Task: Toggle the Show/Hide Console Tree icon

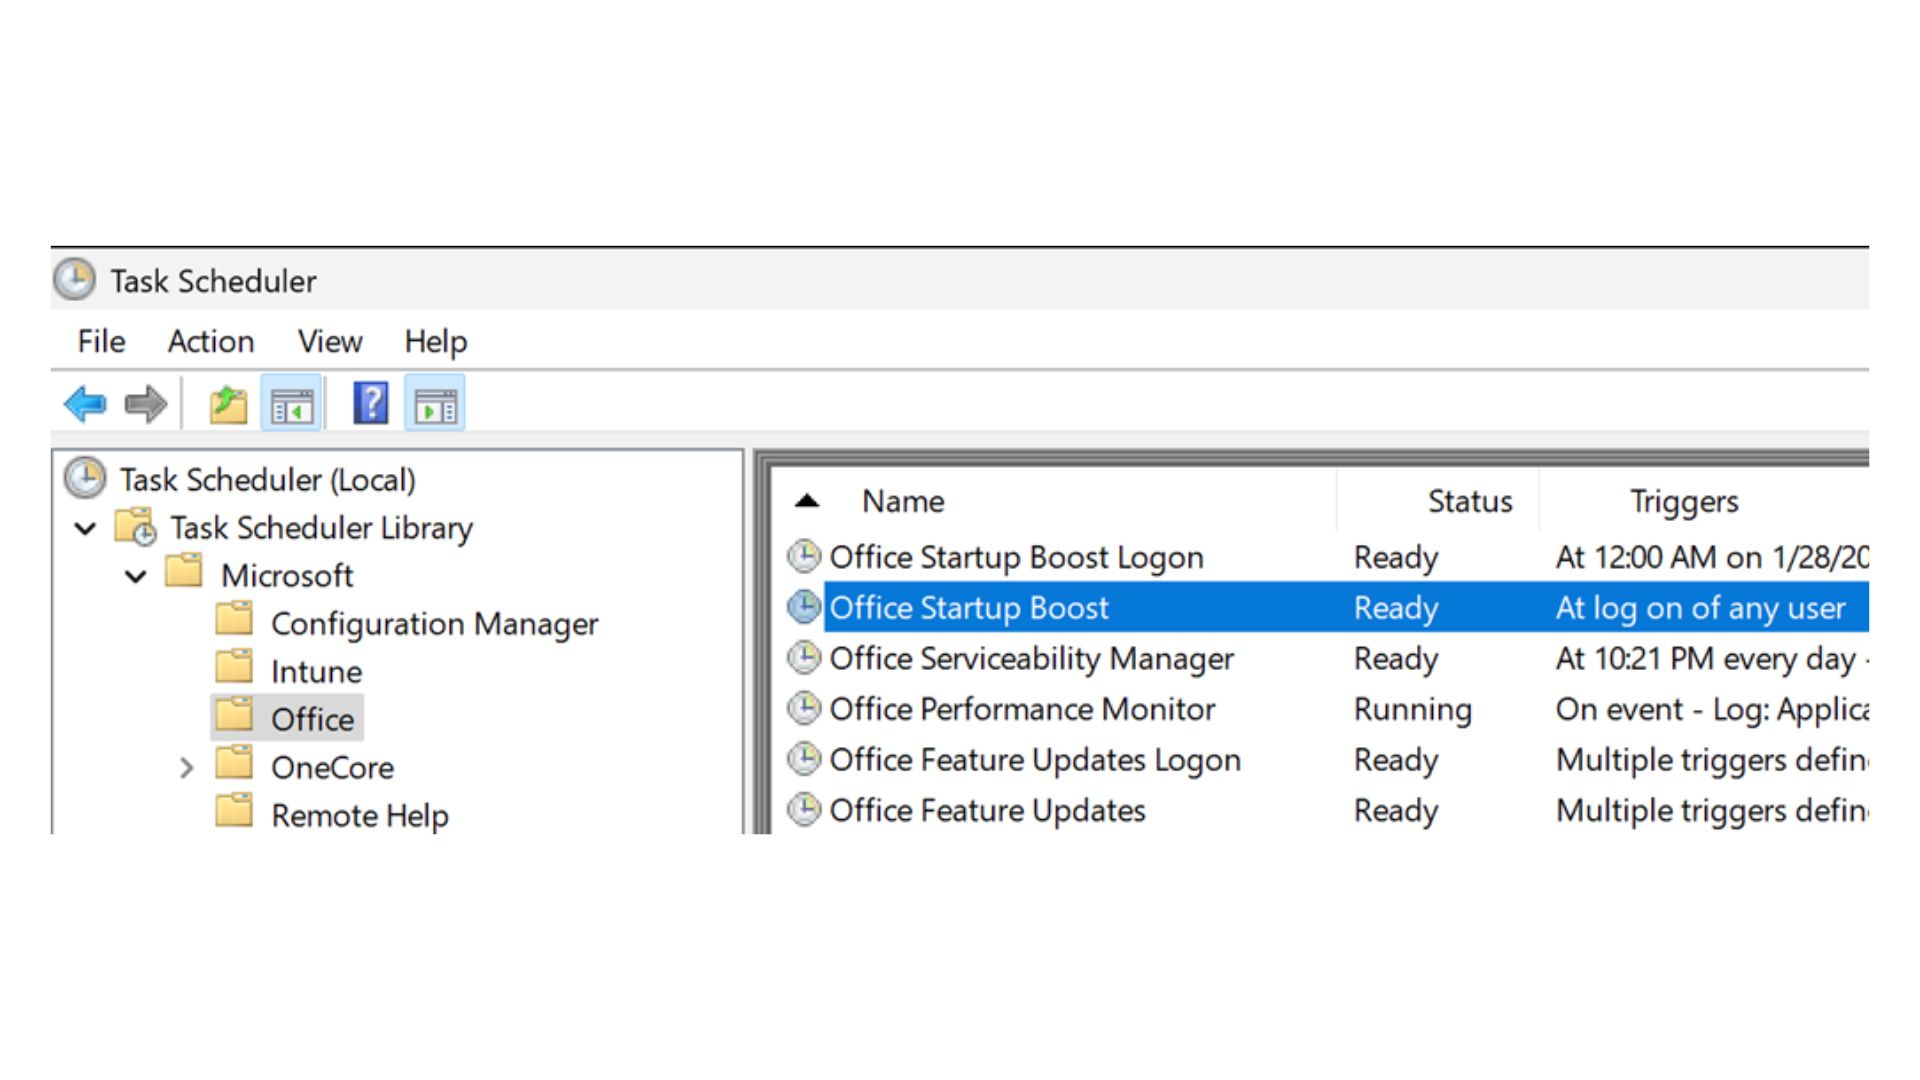Action: (292, 404)
